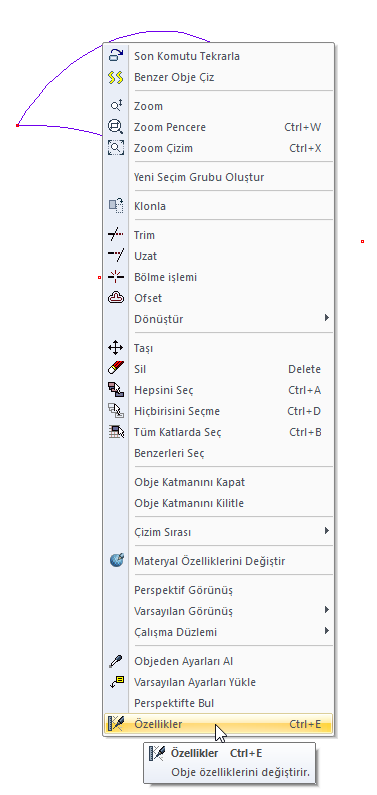
Task: Click the Zoom Çizim icon
Action: click(116, 148)
